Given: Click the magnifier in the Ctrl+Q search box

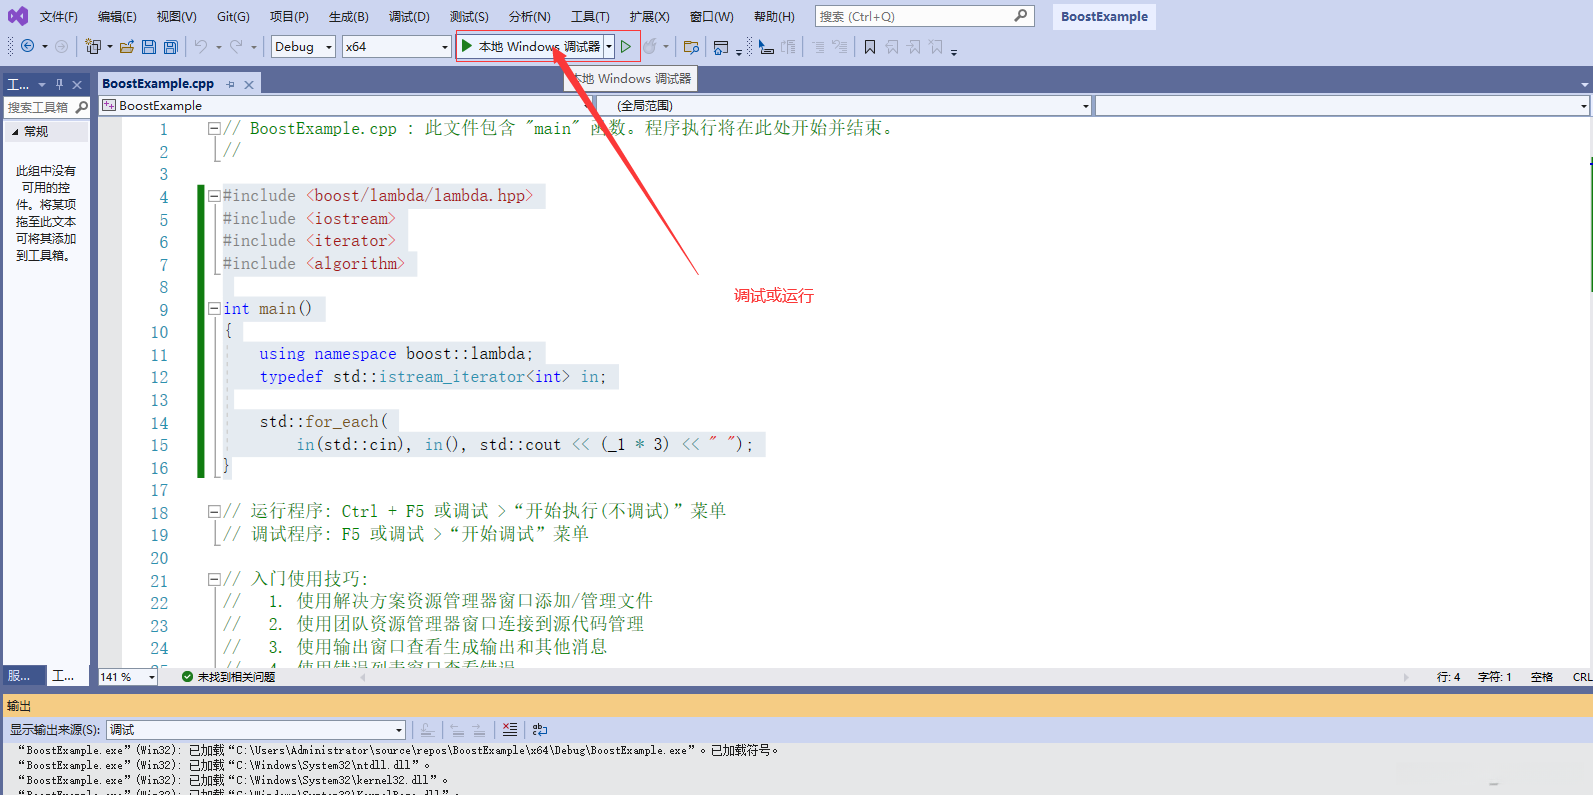Looking at the screenshot, I should pos(1020,16).
